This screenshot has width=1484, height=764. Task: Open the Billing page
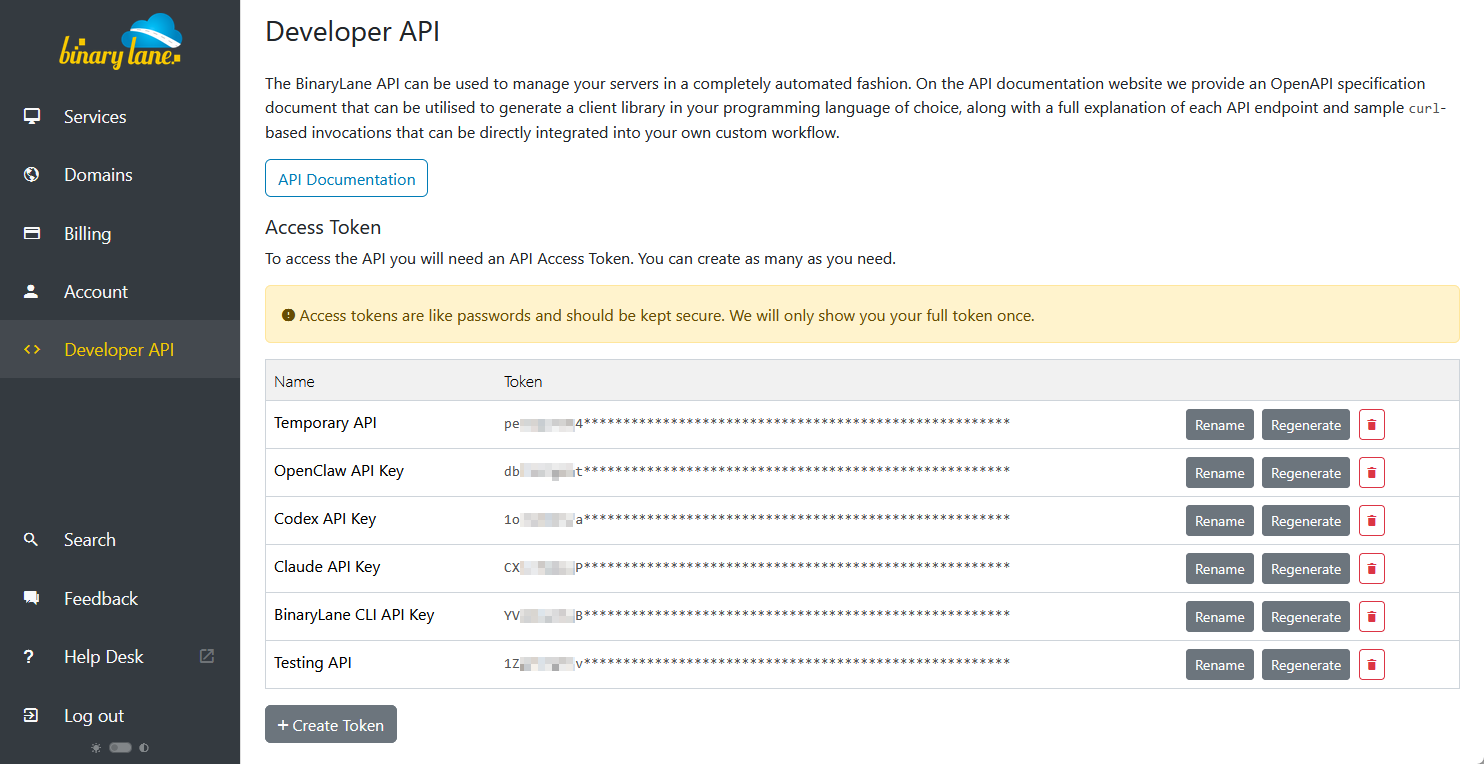click(x=120, y=233)
